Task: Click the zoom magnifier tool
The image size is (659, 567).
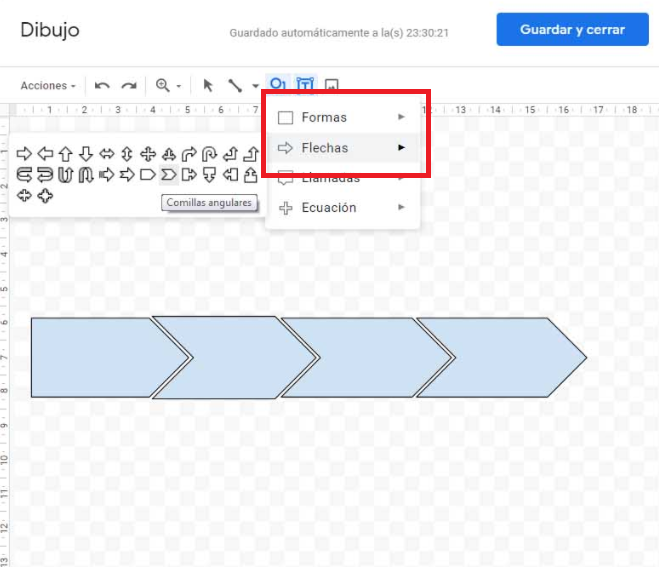Action: (x=163, y=85)
